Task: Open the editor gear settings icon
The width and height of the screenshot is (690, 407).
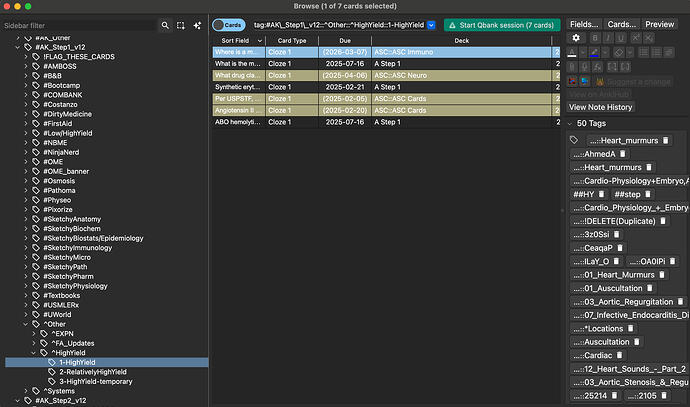Action: tap(576, 38)
